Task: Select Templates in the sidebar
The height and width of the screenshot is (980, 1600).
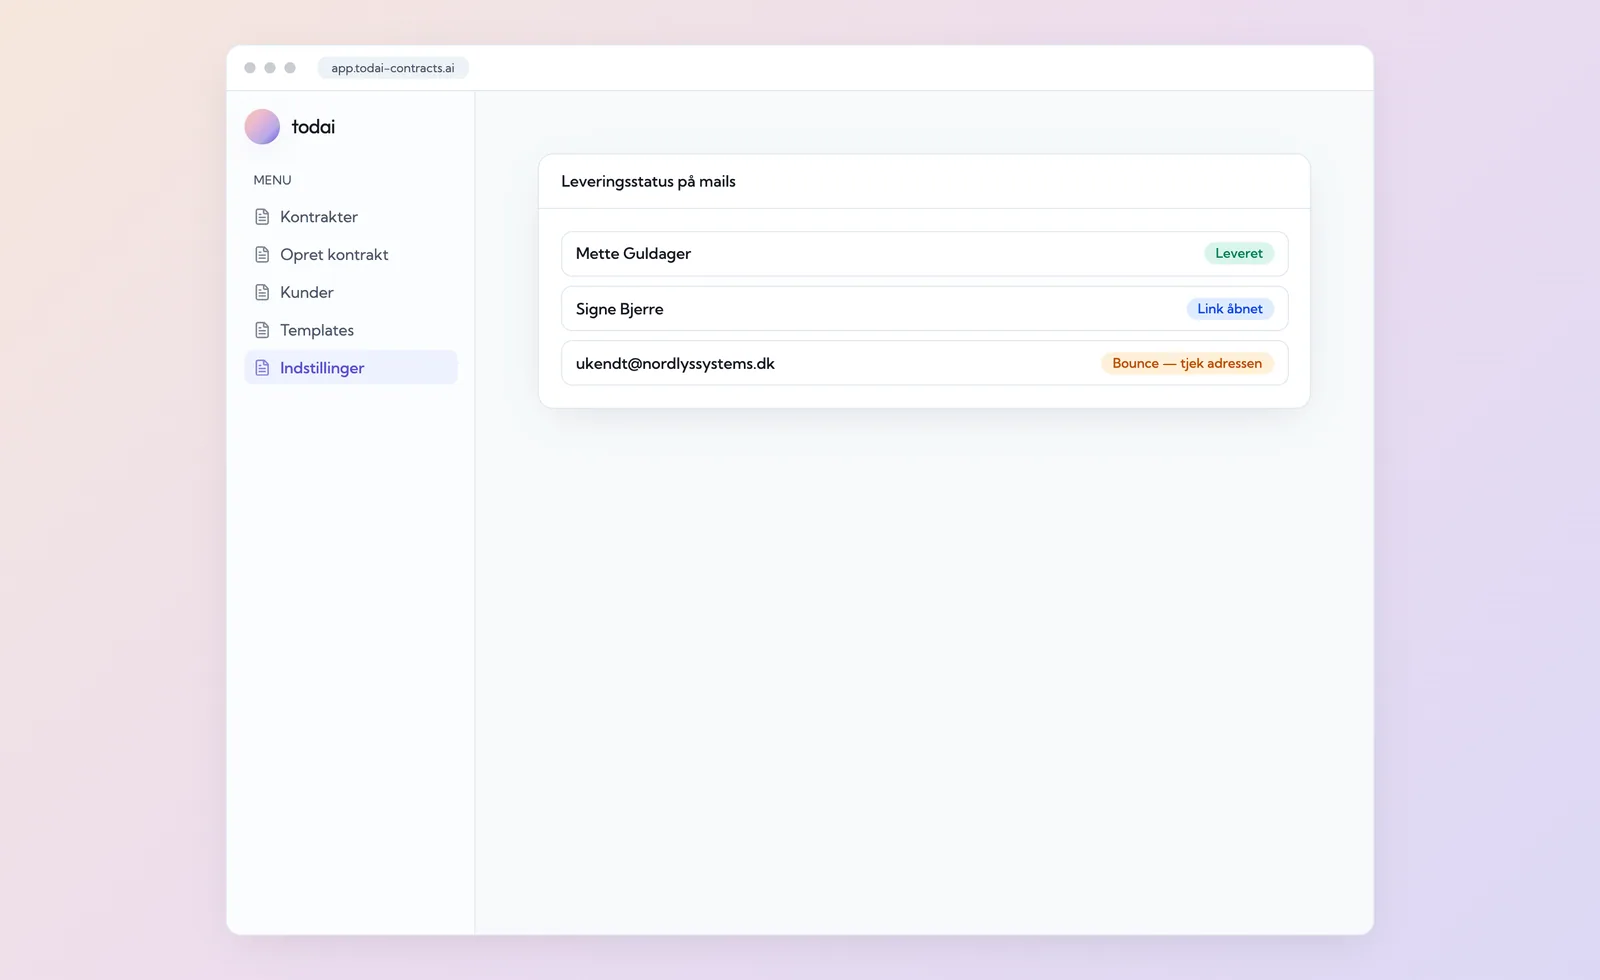Action: [351, 330]
